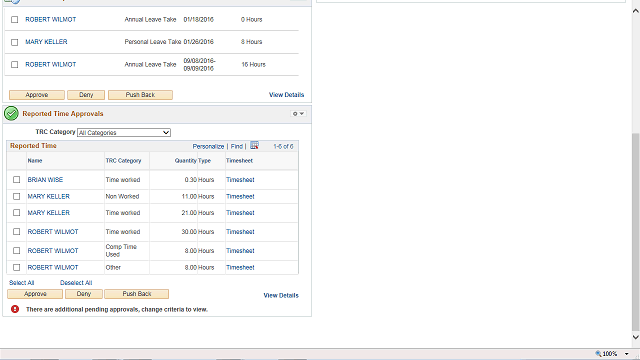Select Mary Keller 21.00 Hours row checkbox
The width and height of the screenshot is (640, 360).
[x=17, y=213]
